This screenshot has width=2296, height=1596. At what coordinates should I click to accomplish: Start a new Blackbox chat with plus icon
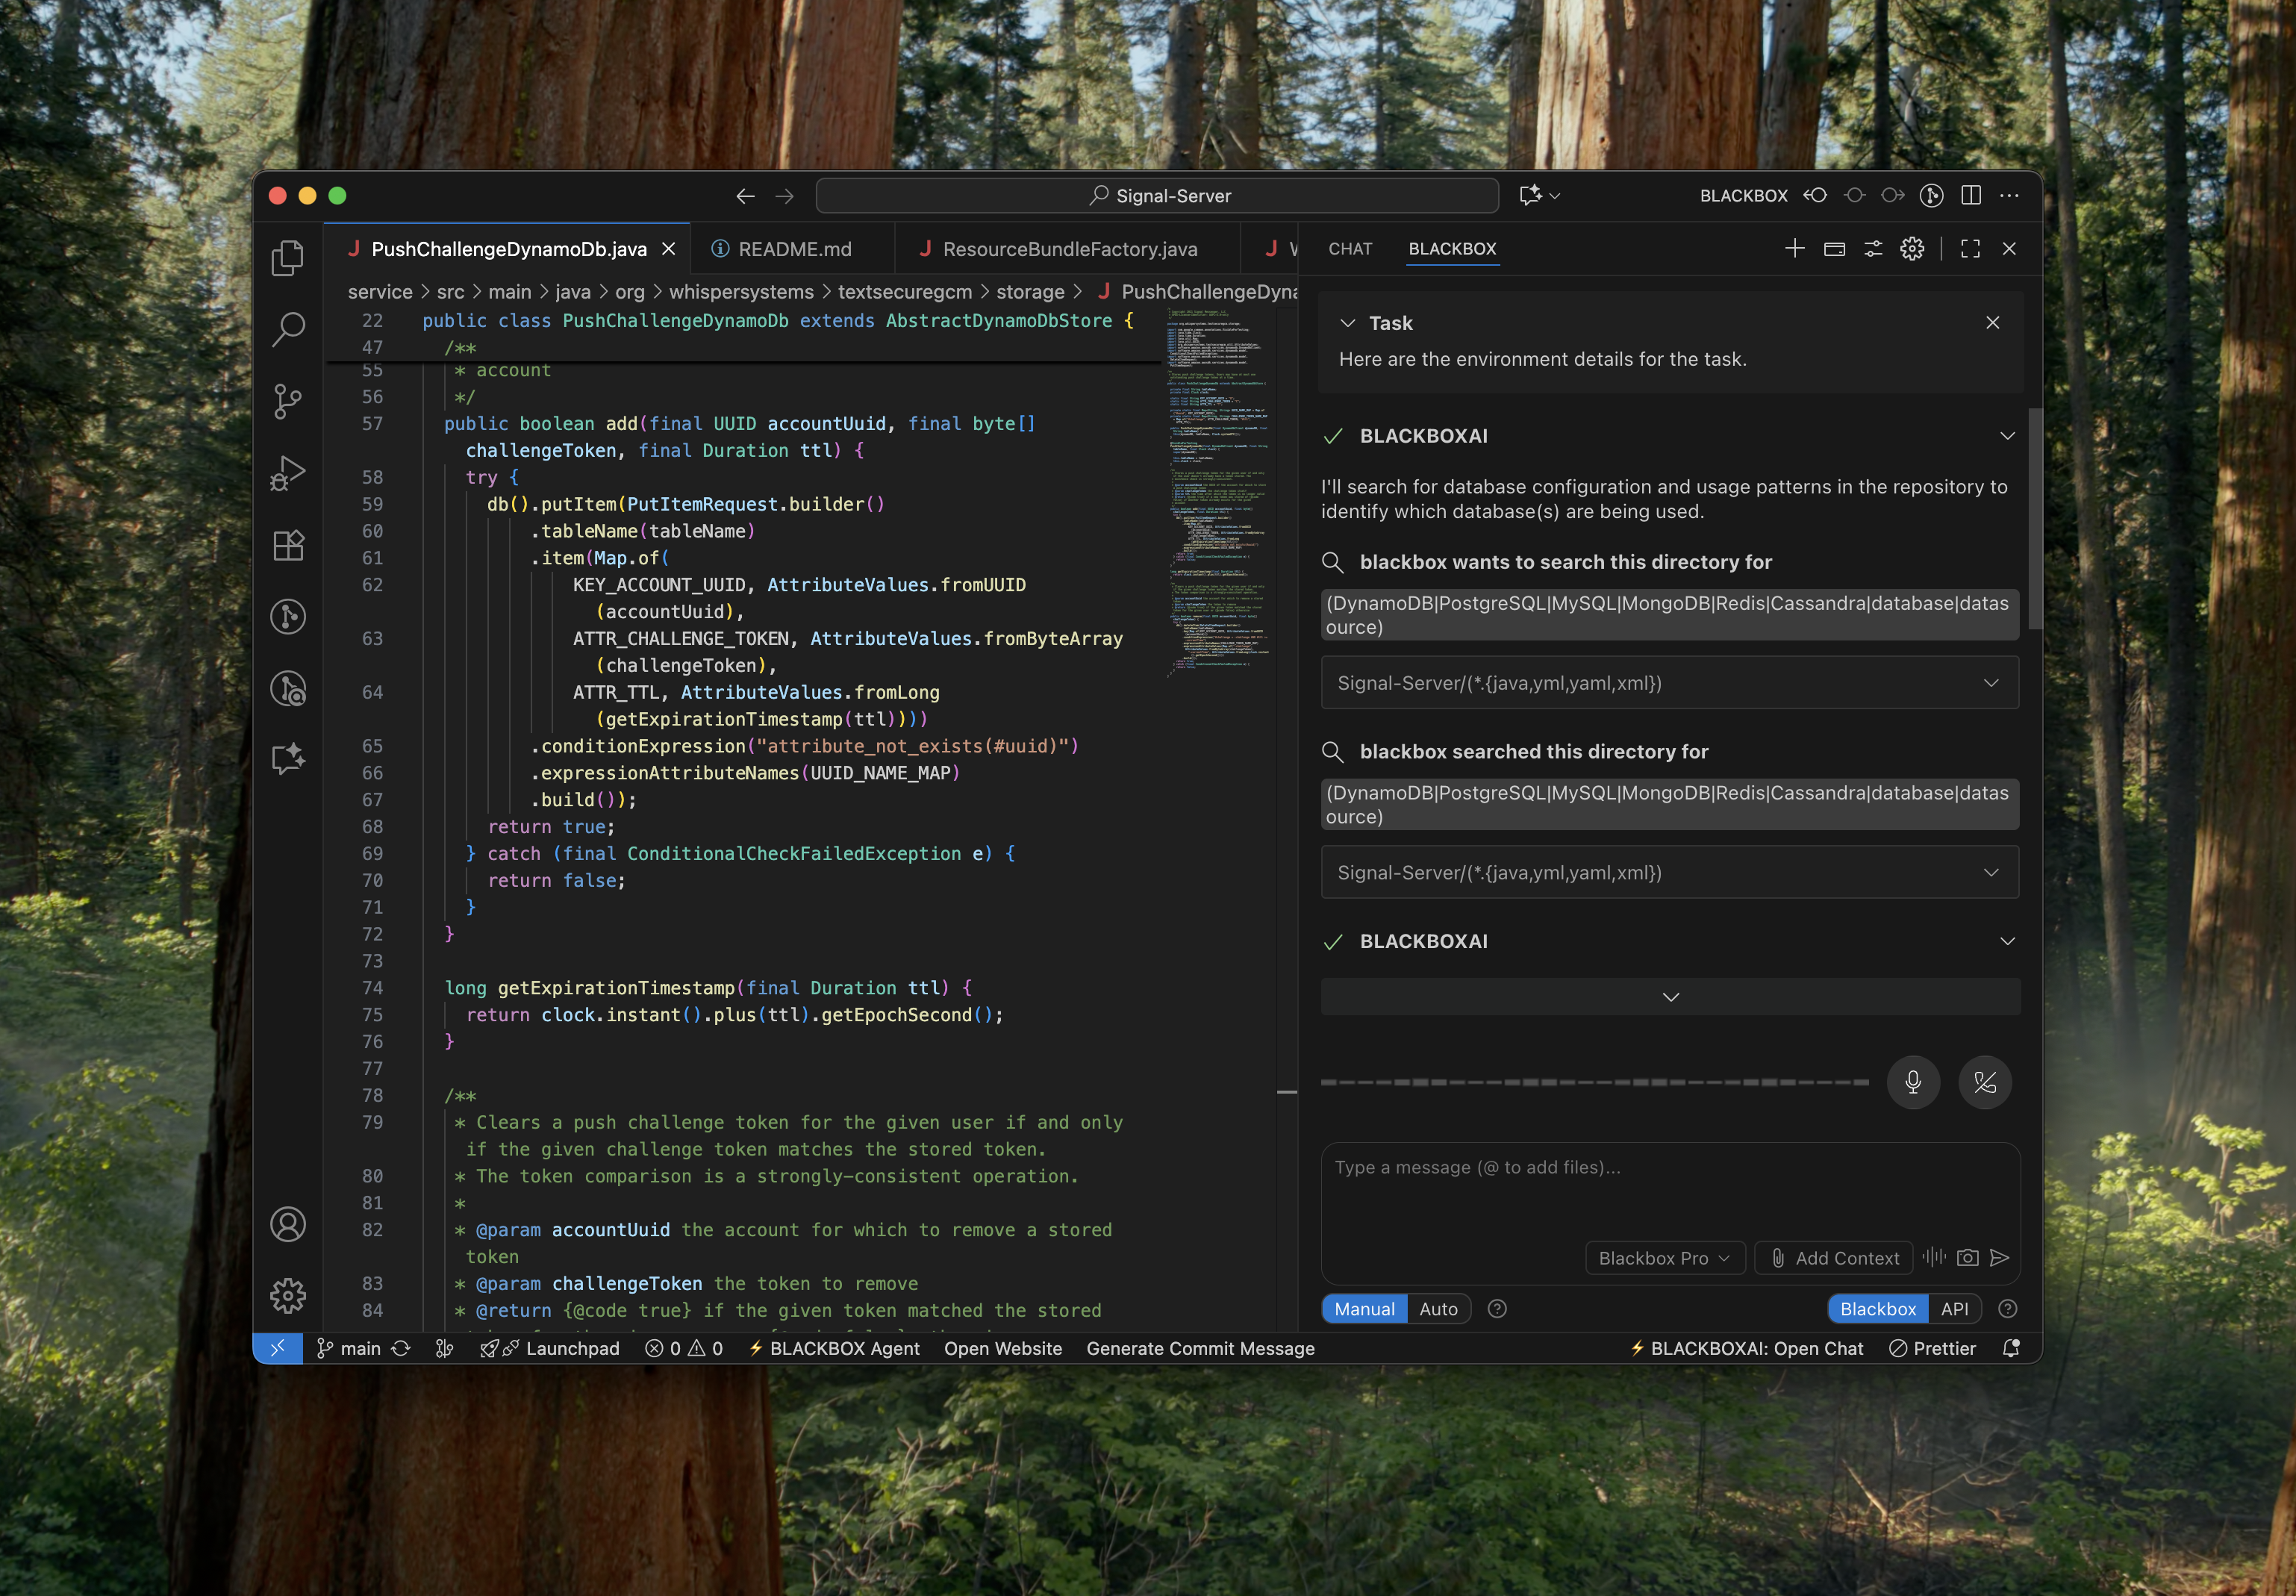click(1794, 249)
